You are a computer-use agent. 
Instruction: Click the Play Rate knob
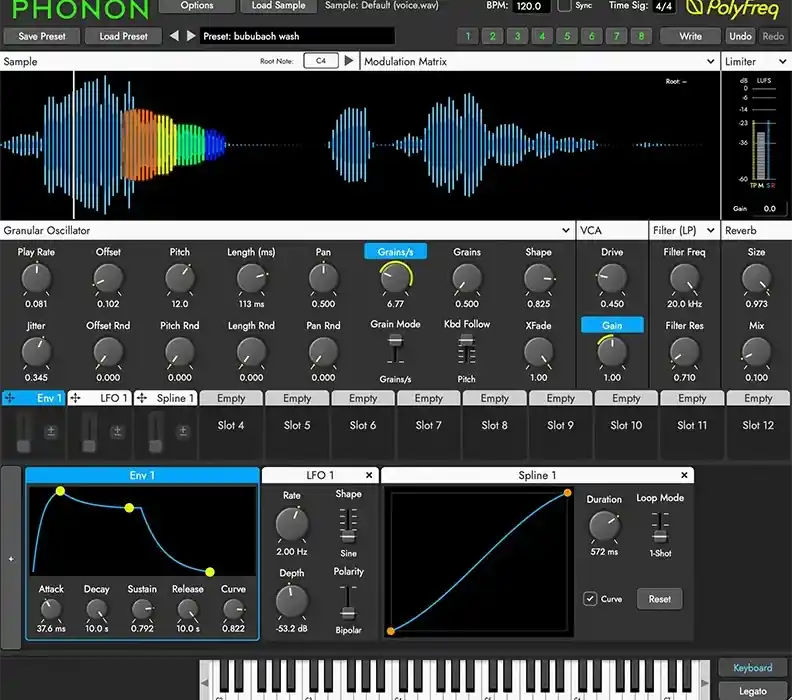pyautogui.click(x=36, y=278)
